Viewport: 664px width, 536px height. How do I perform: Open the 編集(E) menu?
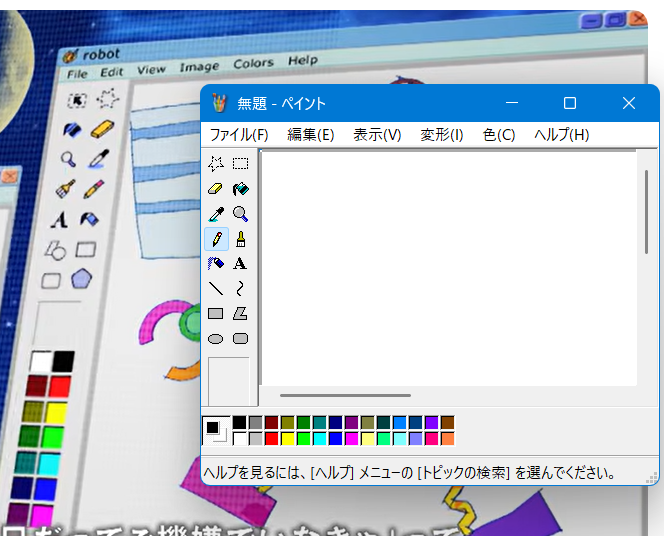point(311,135)
